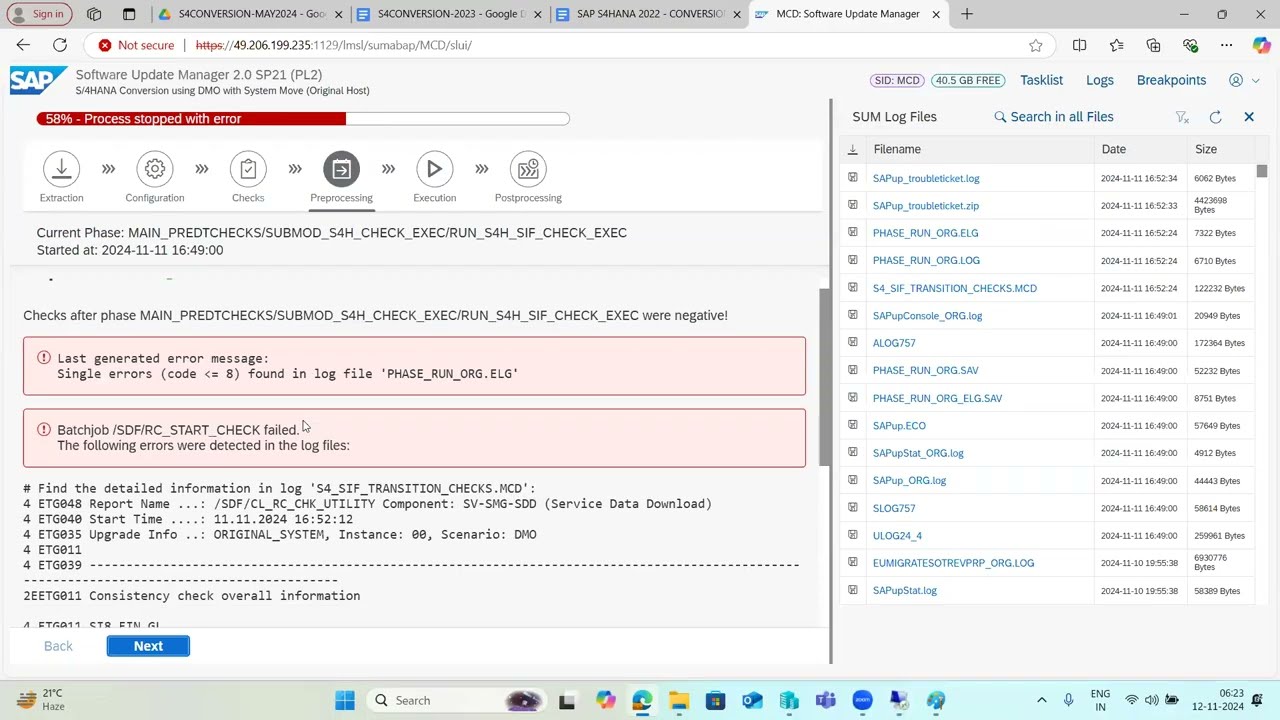Select the Preprocessing phase icon
Image resolution: width=1280 pixels, height=720 pixels.
point(341,169)
